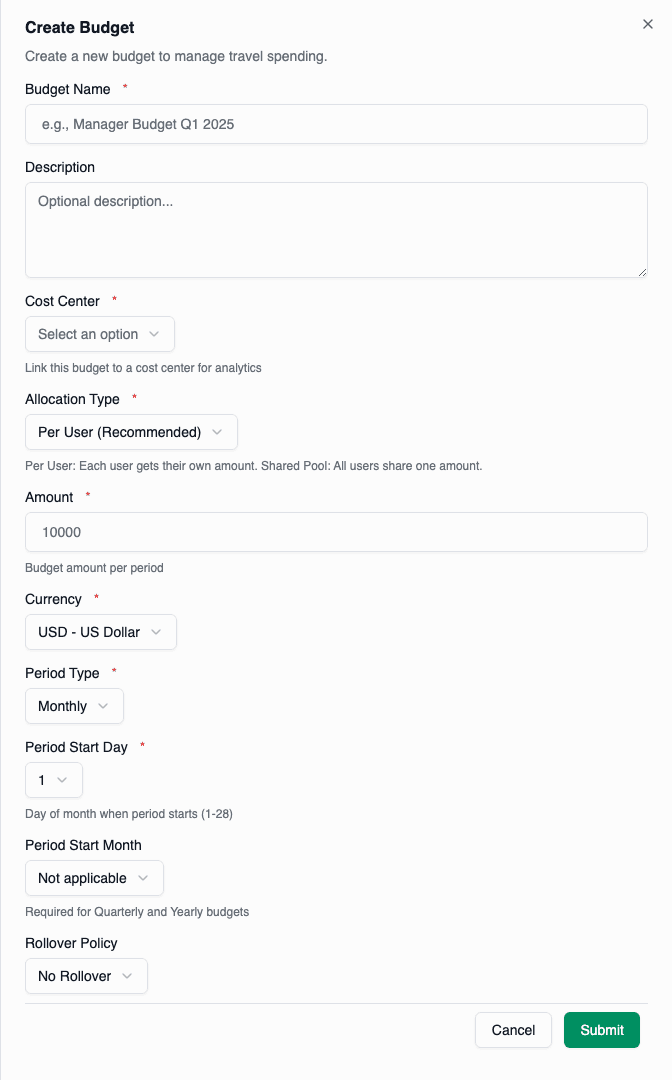Submit the new budget form
672x1080 pixels.
[602, 1030]
